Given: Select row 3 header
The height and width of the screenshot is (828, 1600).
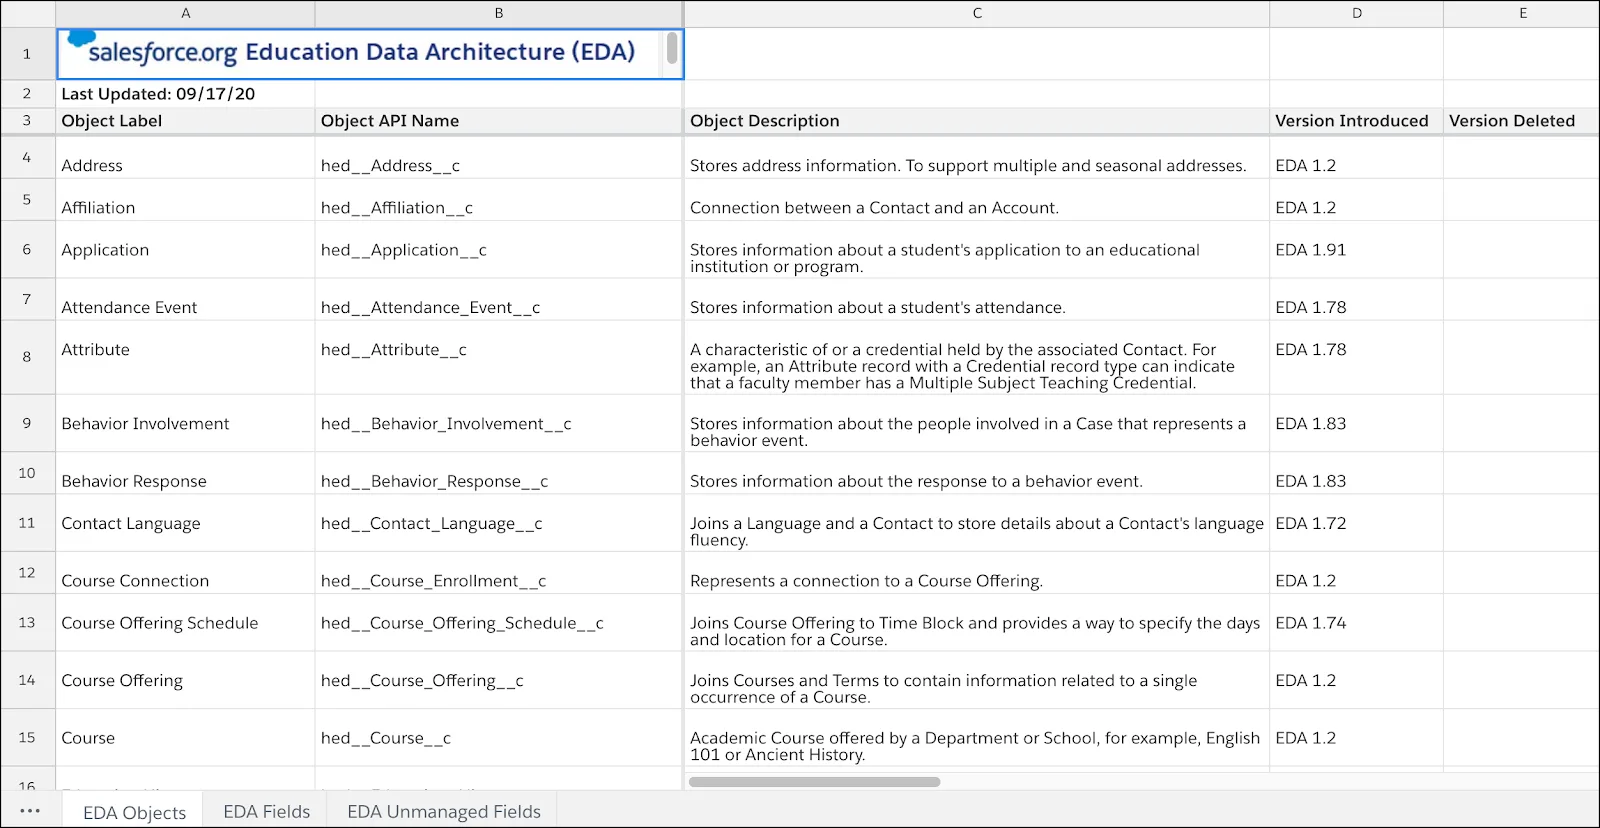Looking at the screenshot, I should pos(27,120).
